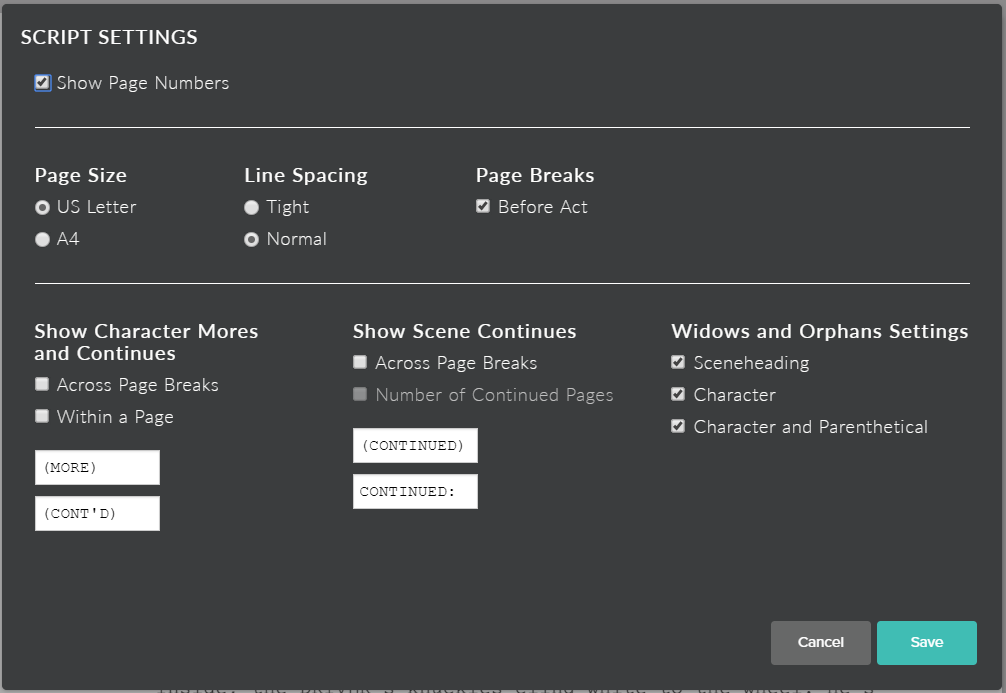Click the Page Breaks heading
The image size is (1006, 693).
[535, 175]
